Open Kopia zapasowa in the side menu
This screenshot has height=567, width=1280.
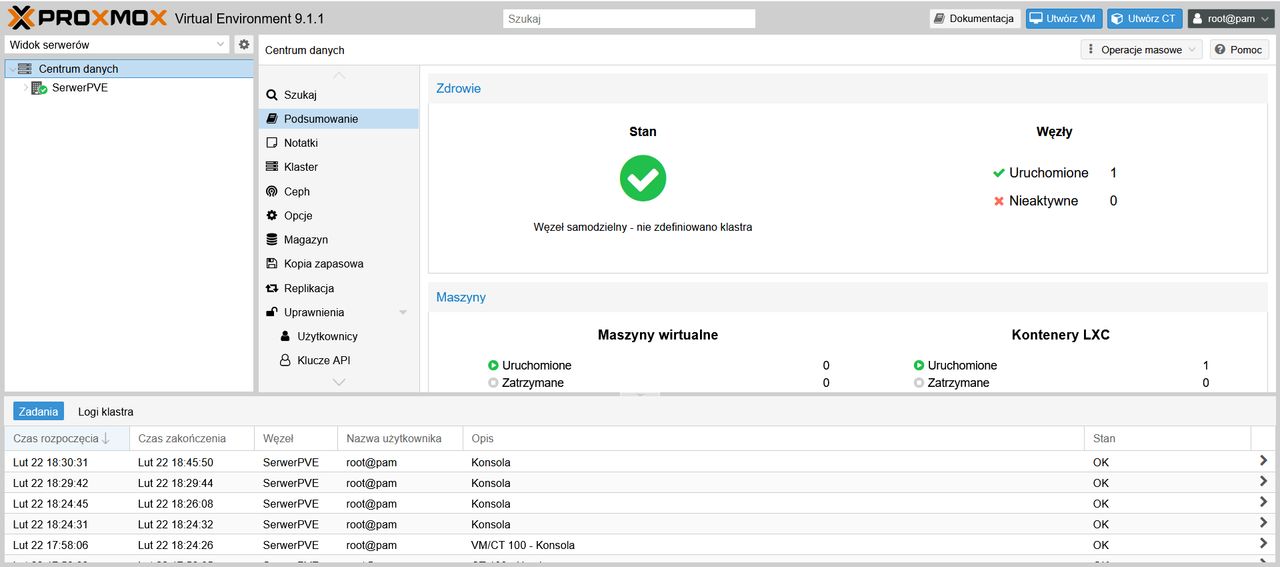pyautogui.click(x=338, y=264)
